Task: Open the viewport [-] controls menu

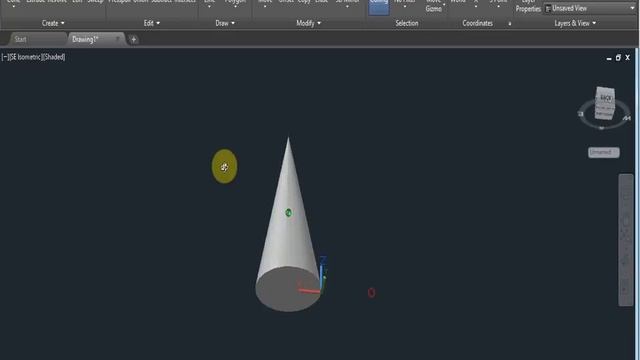Action: click(x=4, y=57)
